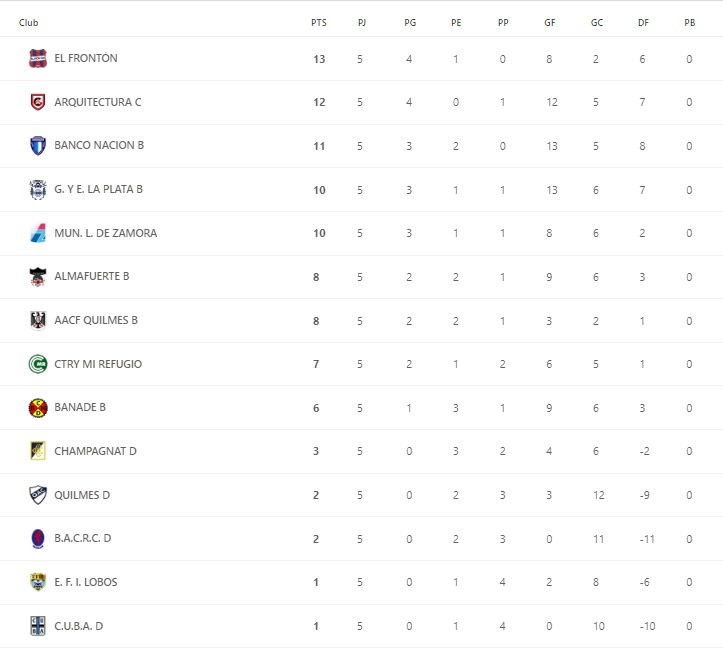723x650 pixels.
Task: Click the Almafuerte B club crest
Action: click(38, 277)
